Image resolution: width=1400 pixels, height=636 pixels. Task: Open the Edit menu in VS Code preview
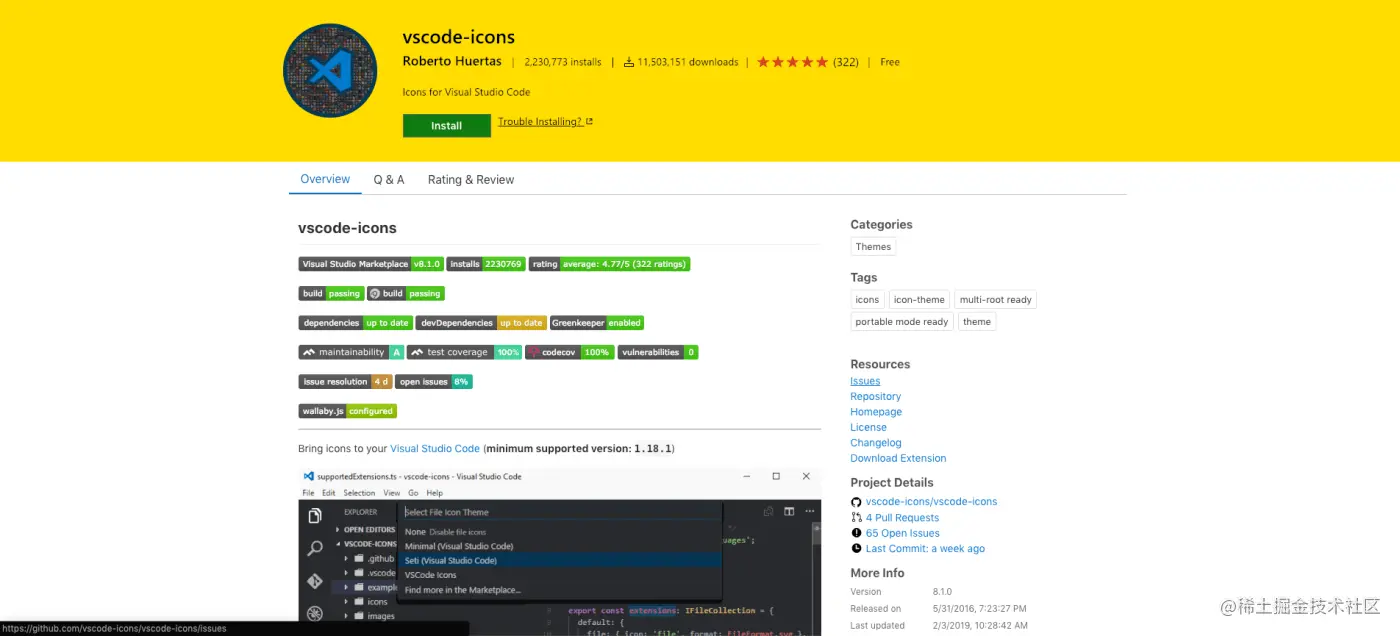329,493
